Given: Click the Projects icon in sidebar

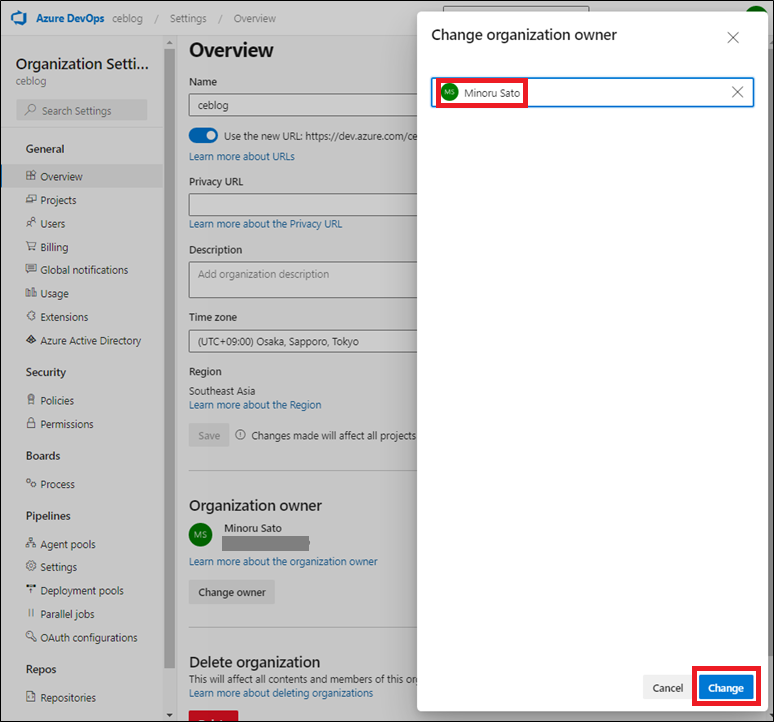Looking at the screenshot, I should pyautogui.click(x=31, y=199).
